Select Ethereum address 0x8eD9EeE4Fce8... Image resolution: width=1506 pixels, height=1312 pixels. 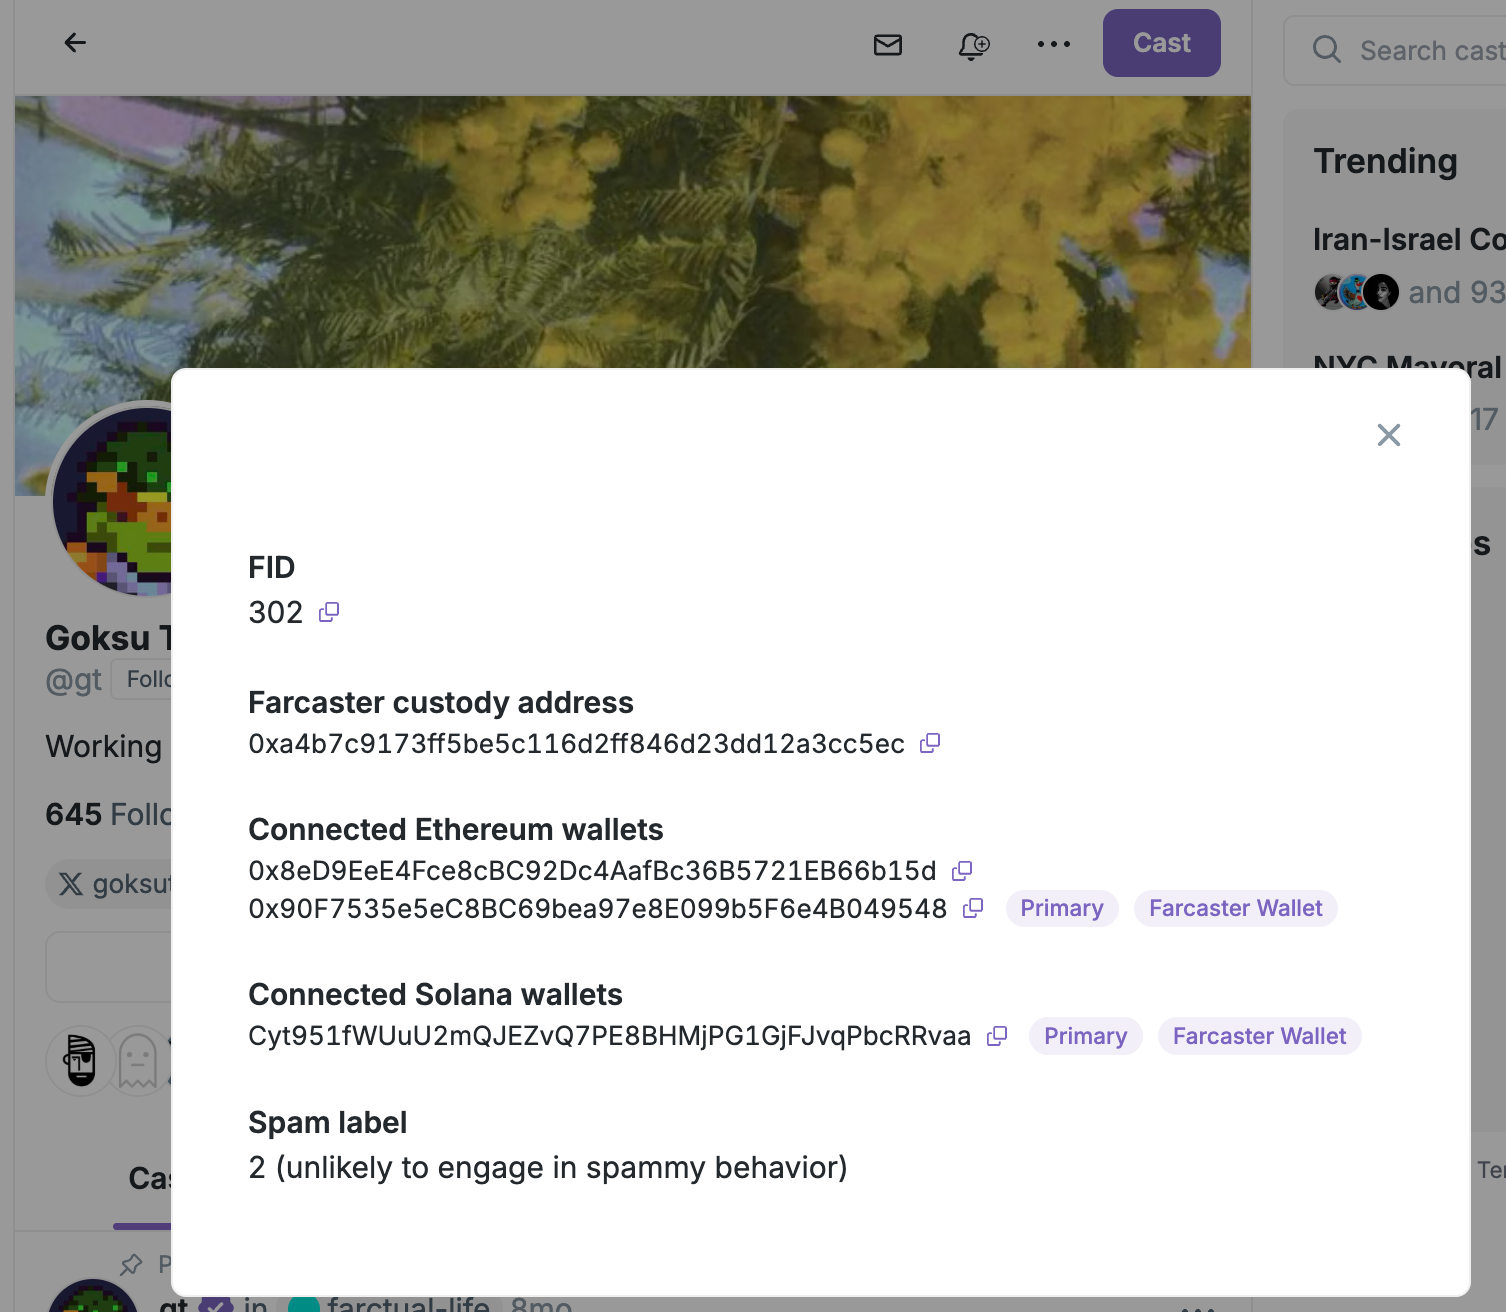[x=593, y=871]
